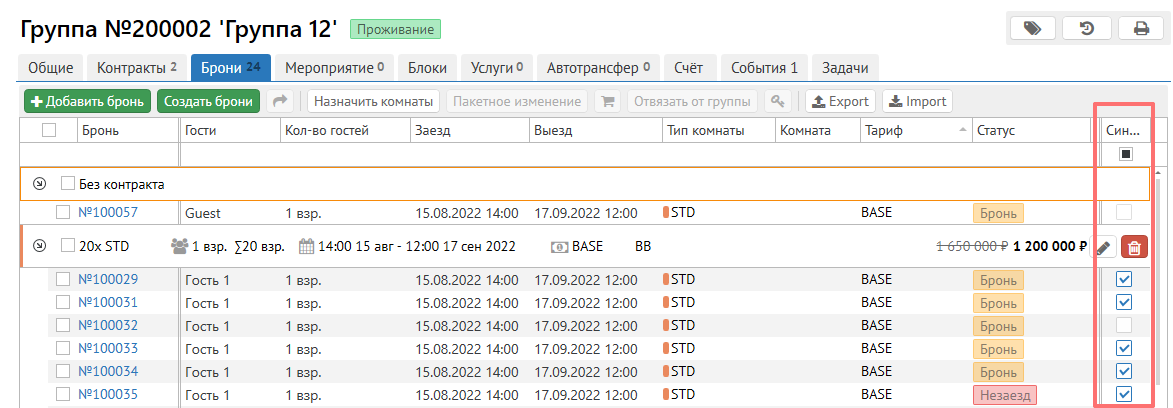Click the key icon in toolbar
This screenshot has width=1173, height=408.
pos(778,101)
